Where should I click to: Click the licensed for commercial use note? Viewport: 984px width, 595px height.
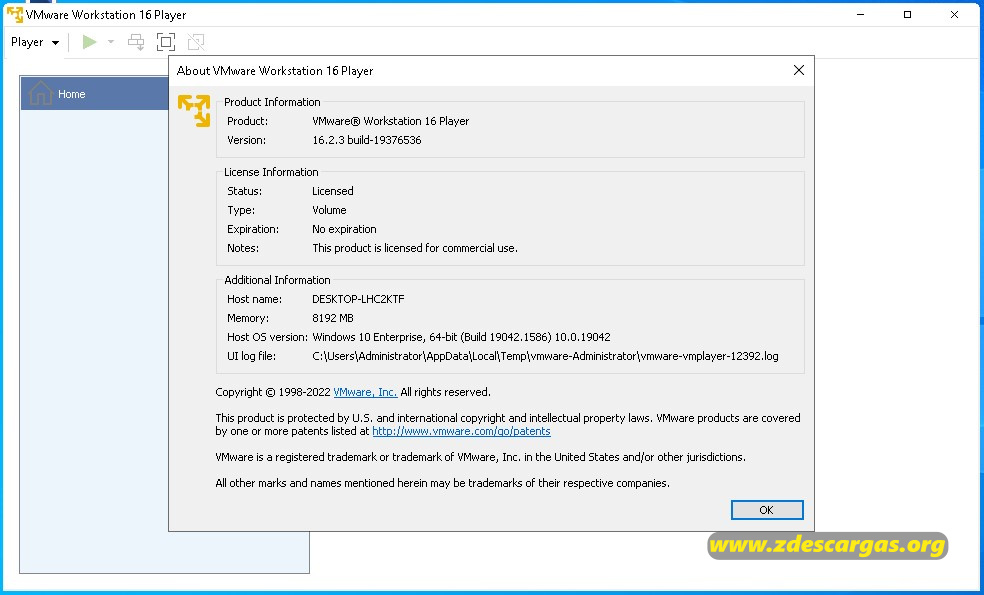pos(415,248)
